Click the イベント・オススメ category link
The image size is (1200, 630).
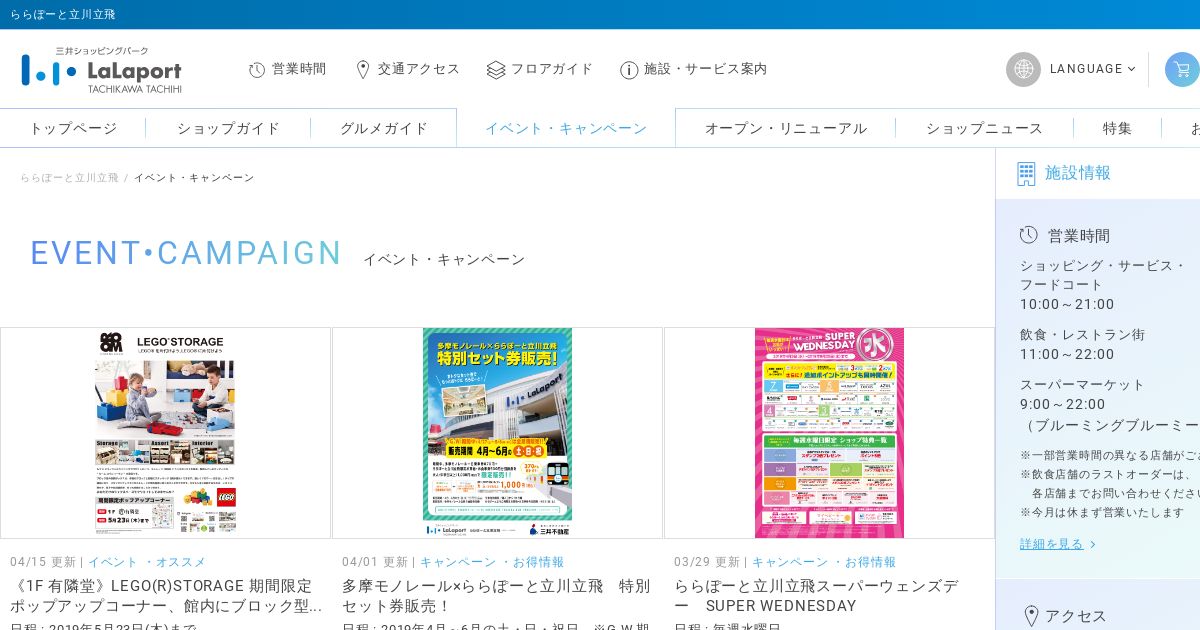coord(147,562)
